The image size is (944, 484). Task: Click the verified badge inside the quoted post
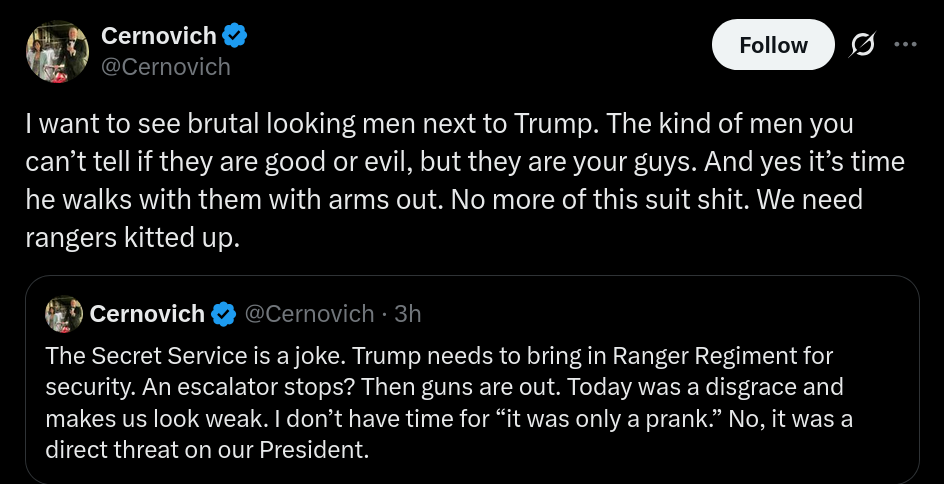224,314
